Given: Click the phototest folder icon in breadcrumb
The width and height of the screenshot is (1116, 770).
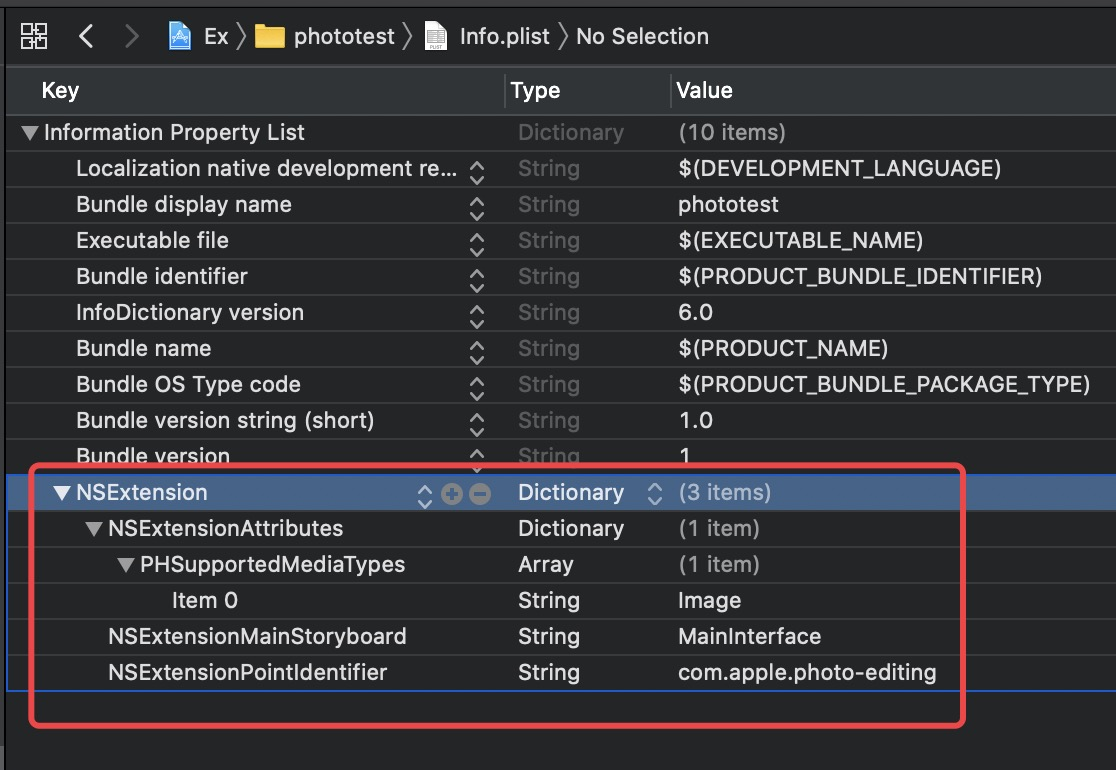Looking at the screenshot, I should (269, 37).
